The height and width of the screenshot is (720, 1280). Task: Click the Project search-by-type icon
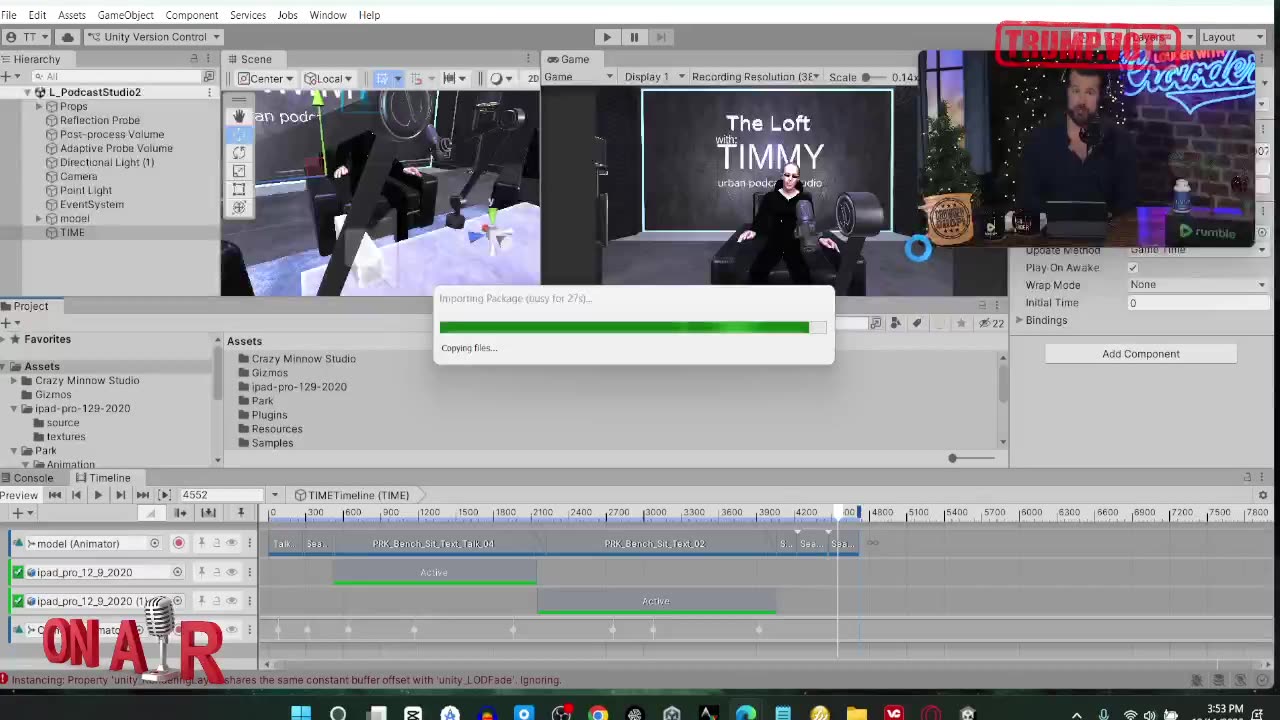coord(875,323)
